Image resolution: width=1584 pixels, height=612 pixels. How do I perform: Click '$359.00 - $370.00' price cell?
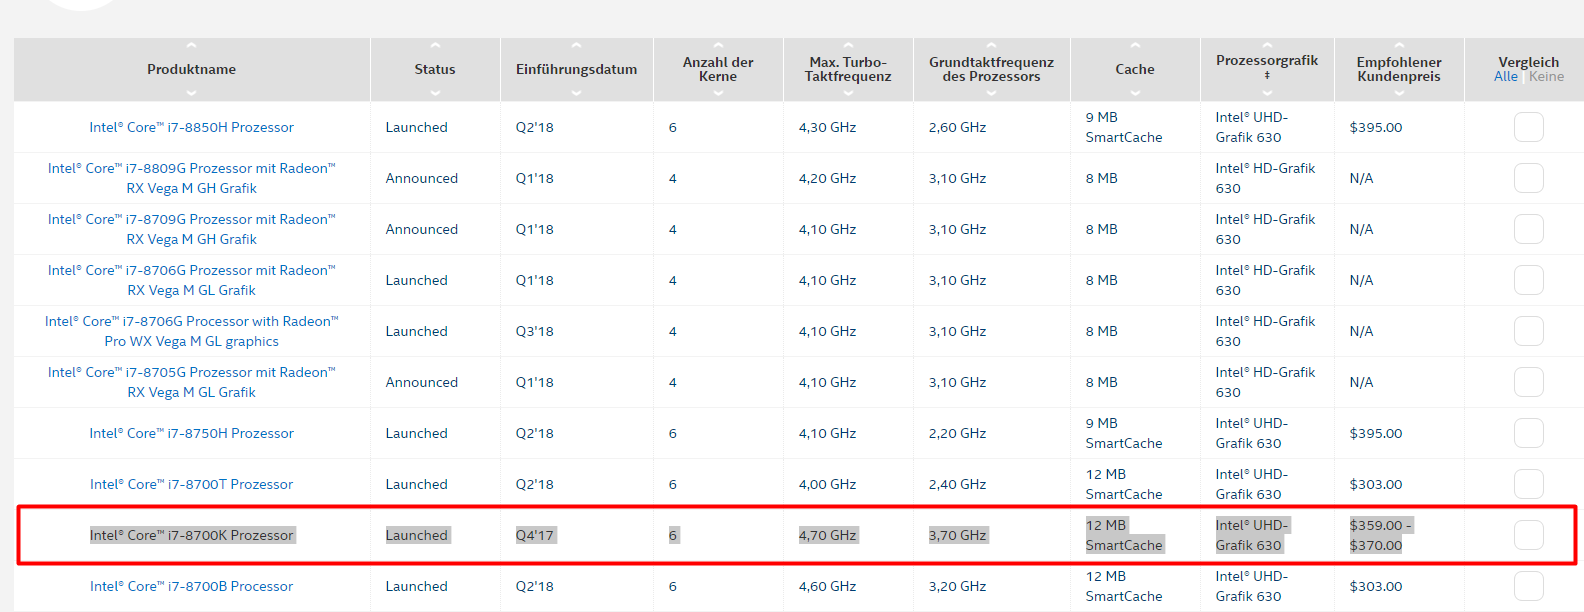(1380, 535)
